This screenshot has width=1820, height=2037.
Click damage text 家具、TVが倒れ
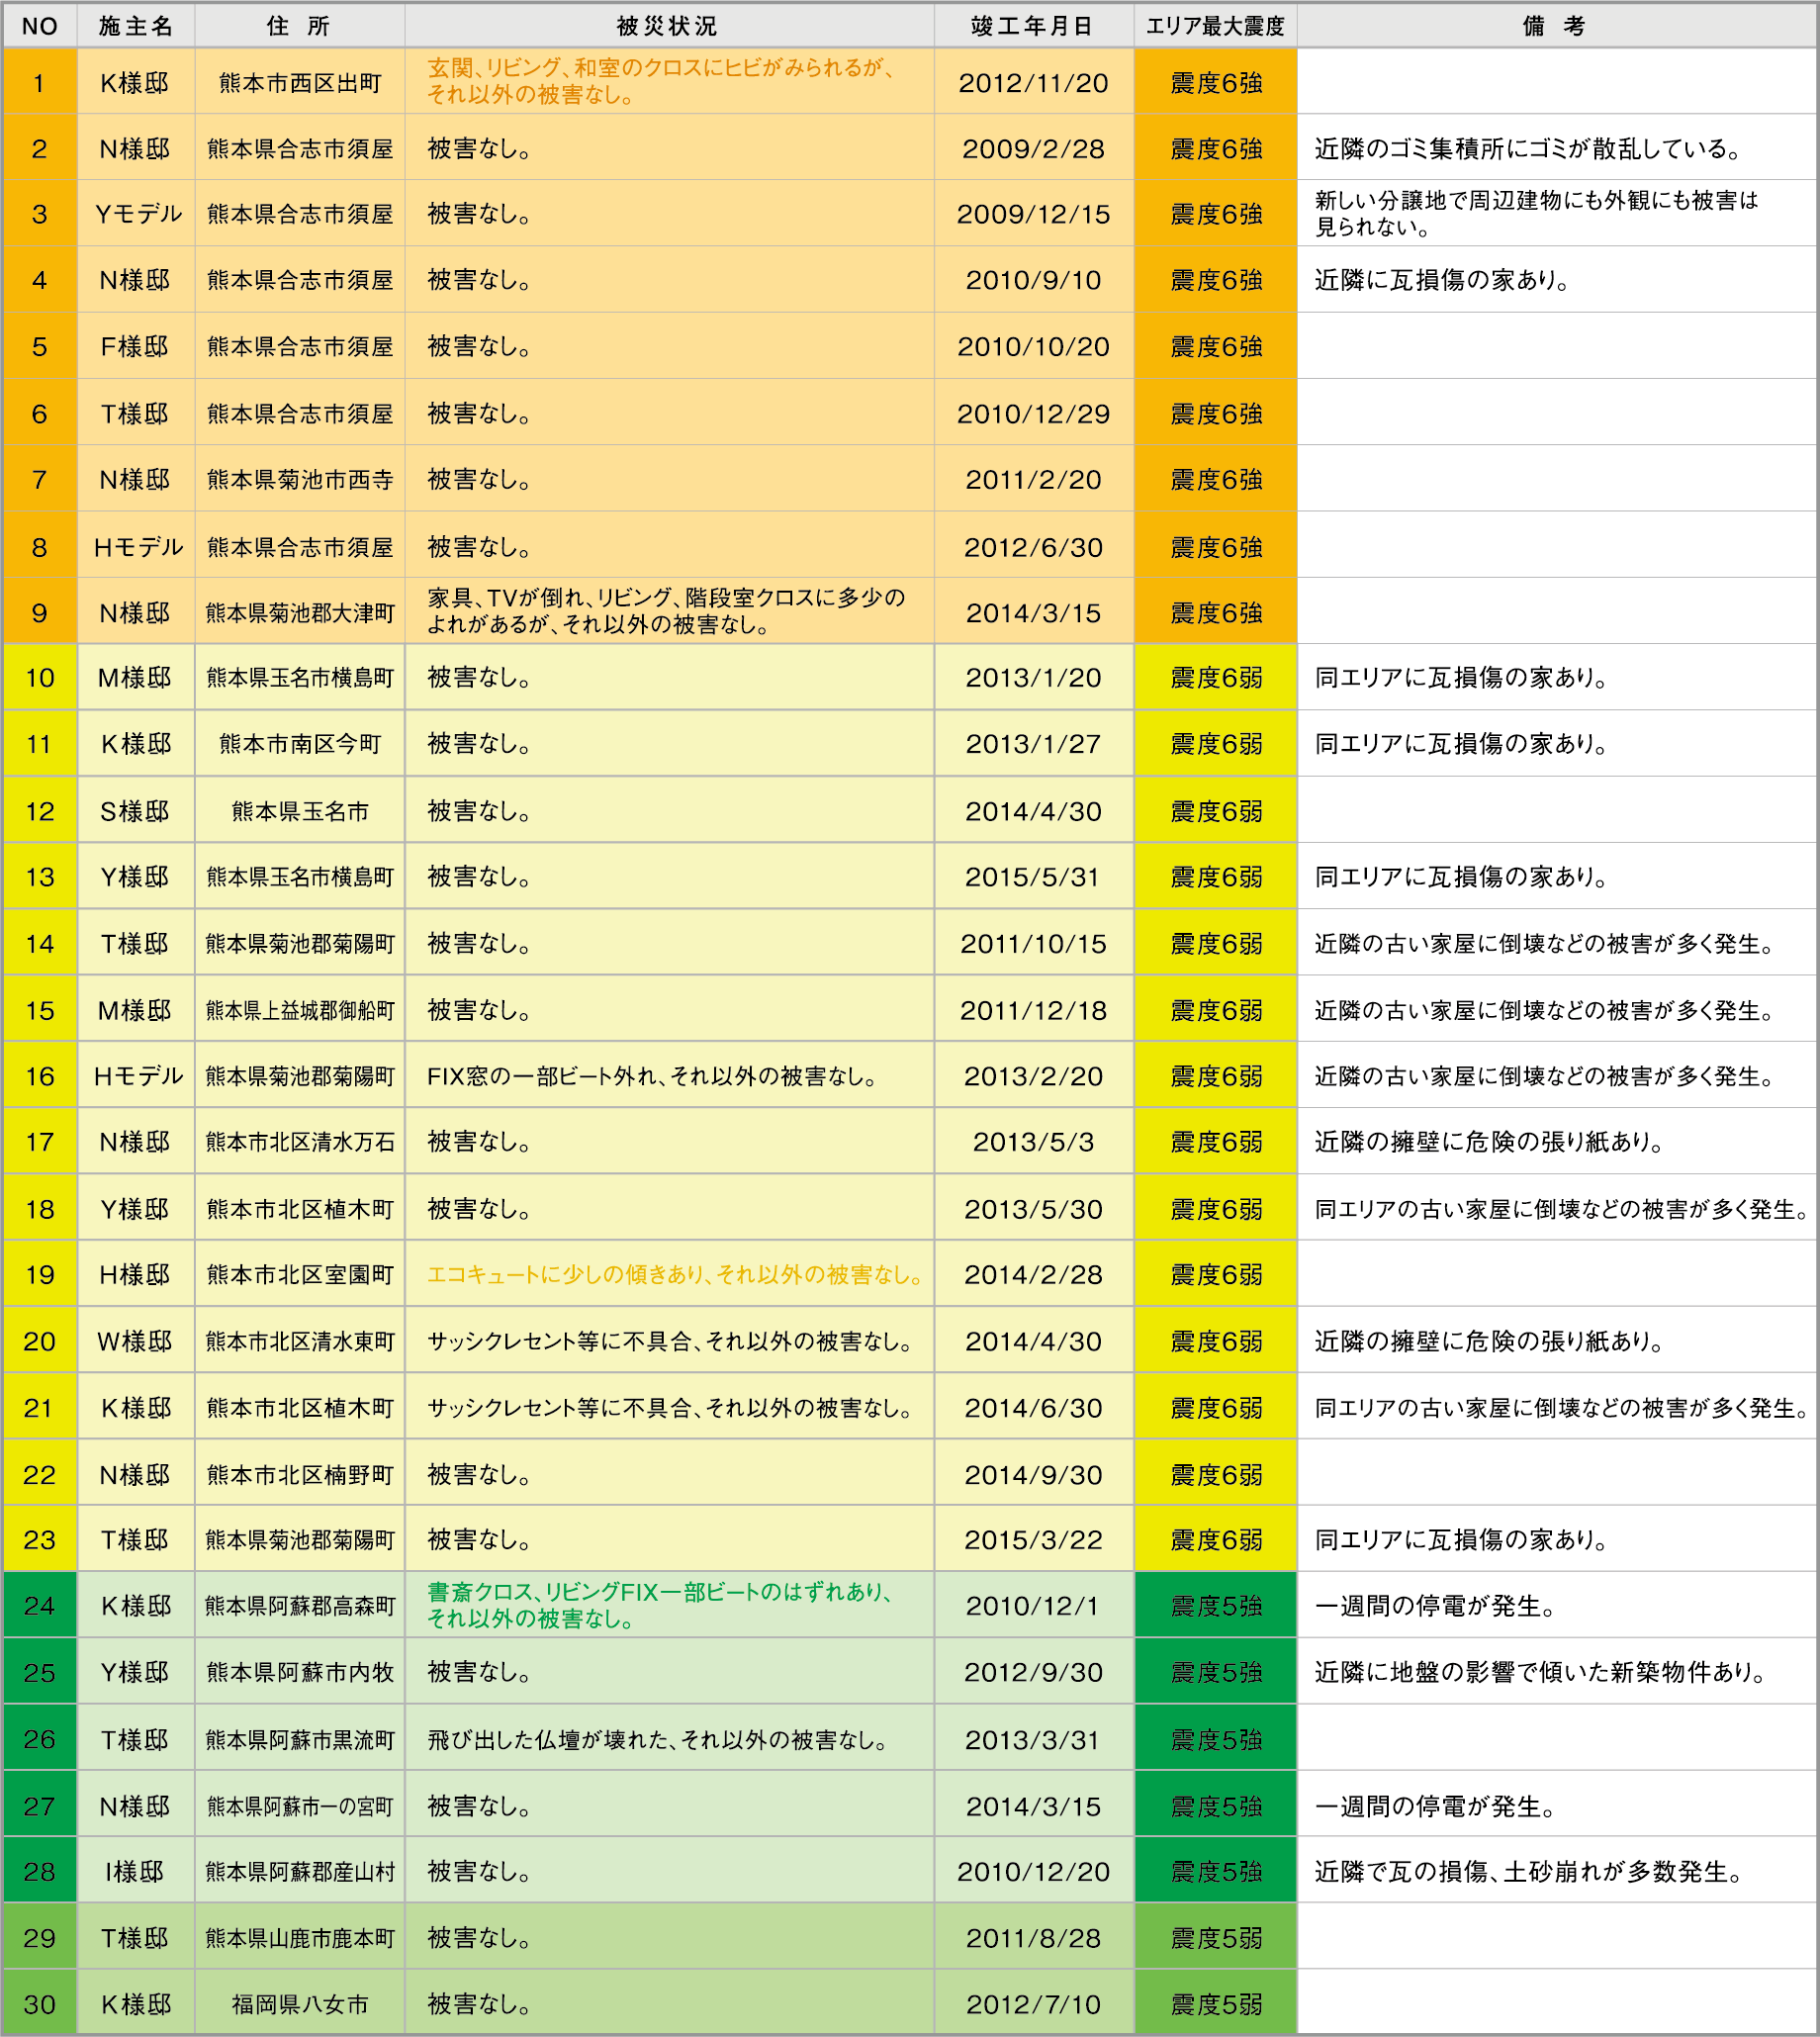[666, 611]
